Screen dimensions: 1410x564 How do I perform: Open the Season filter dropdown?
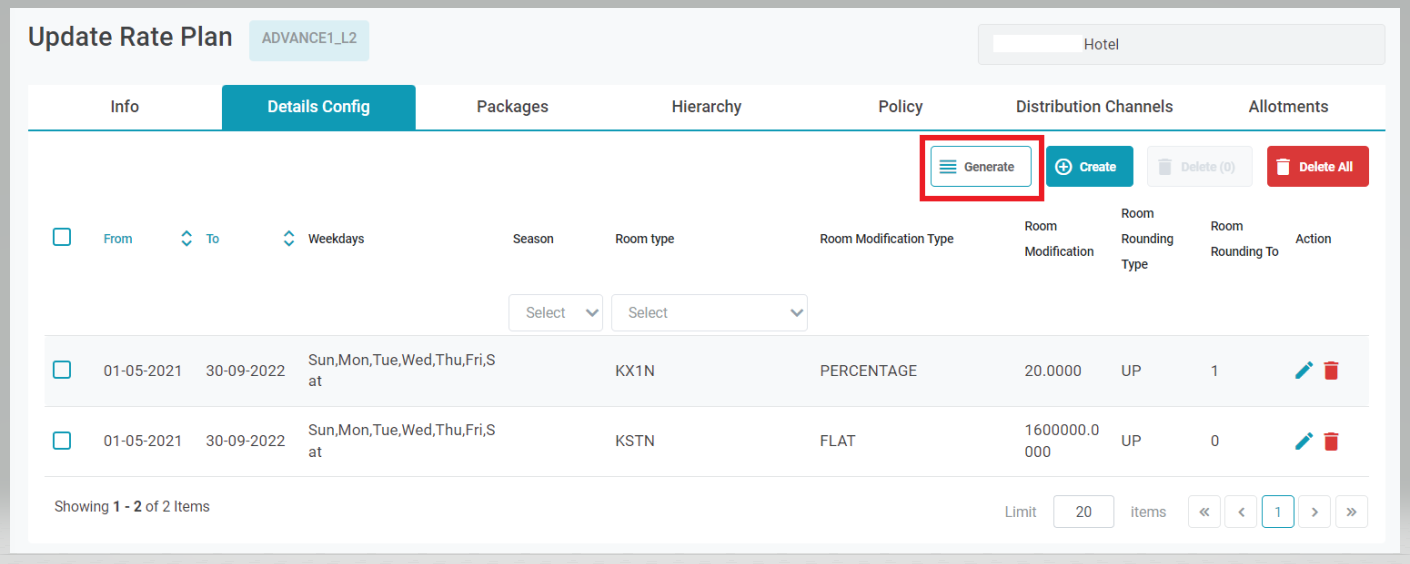click(556, 313)
